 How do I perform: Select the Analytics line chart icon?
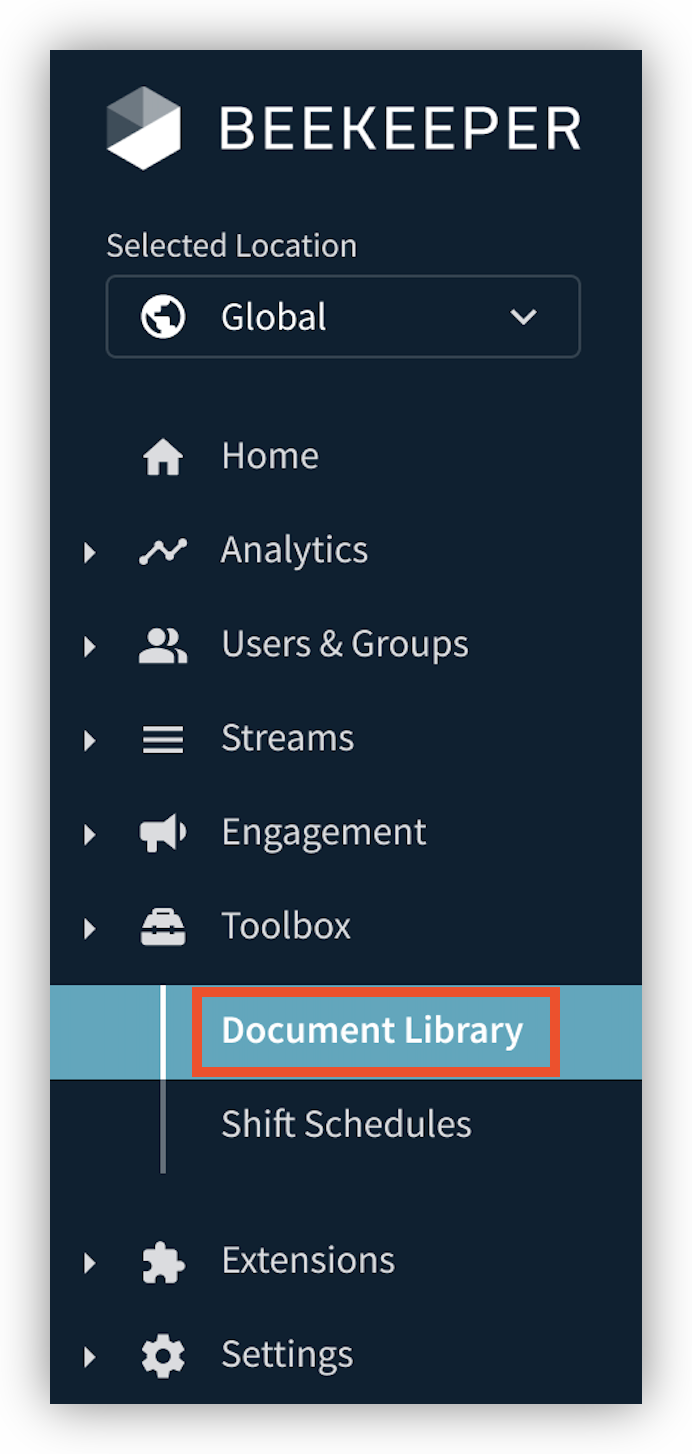click(x=163, y=551)
